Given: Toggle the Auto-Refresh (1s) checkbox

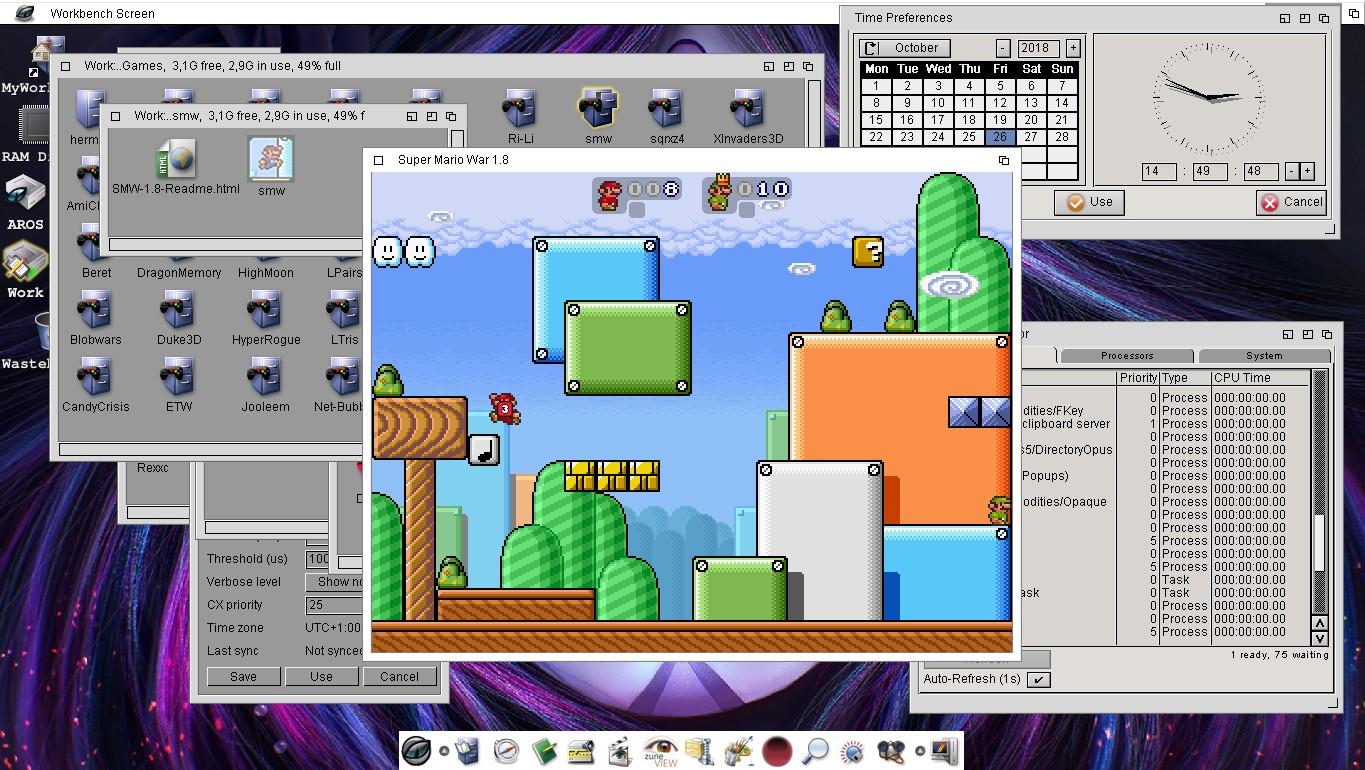Looking at the screenshot, I should (x=1039, y=680).
